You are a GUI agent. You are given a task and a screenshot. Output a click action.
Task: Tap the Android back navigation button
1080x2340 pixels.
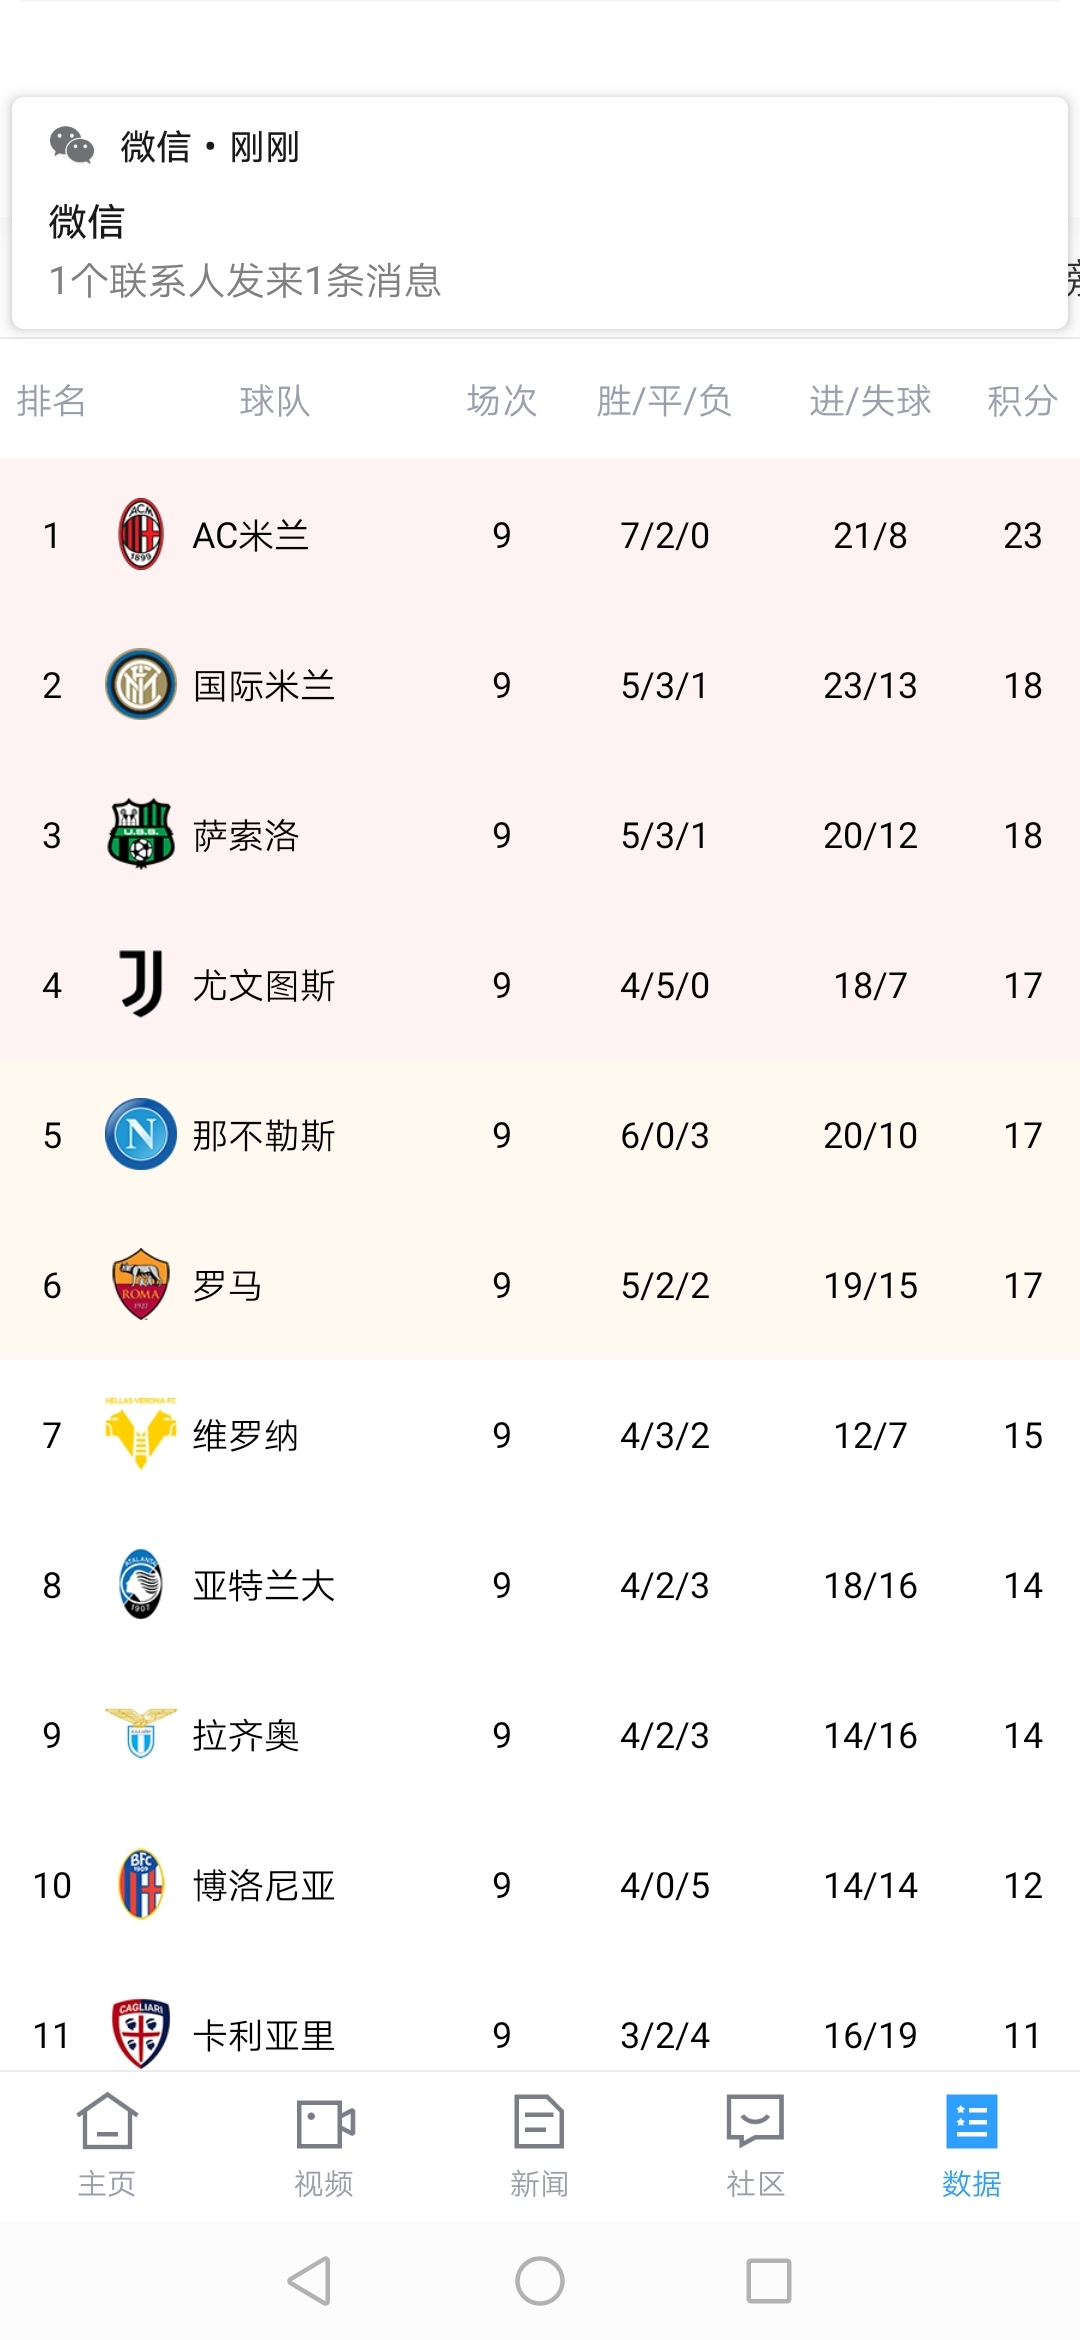[x=310, y=2281]
